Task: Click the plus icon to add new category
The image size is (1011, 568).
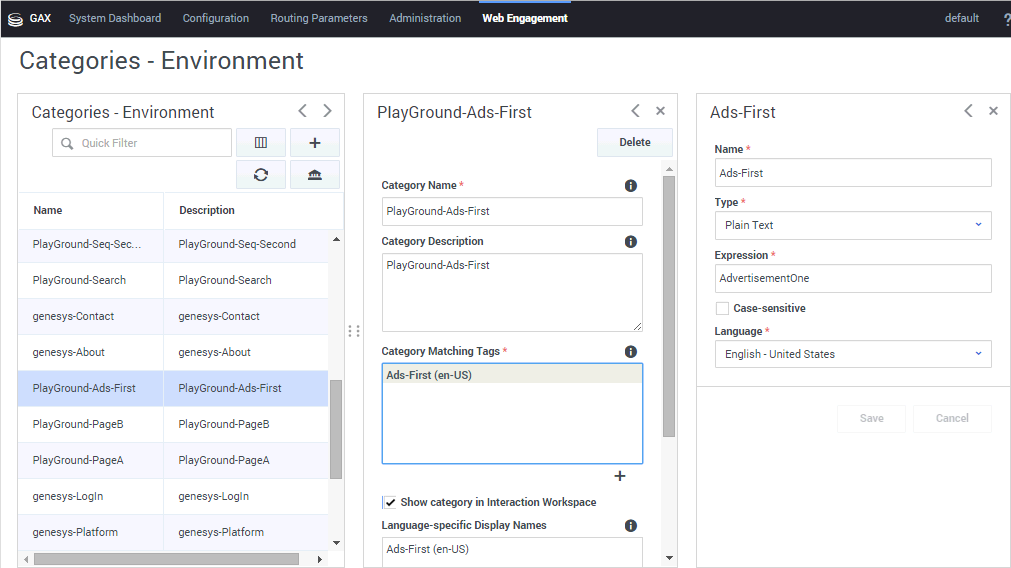Action: click(x=315, y=143)
